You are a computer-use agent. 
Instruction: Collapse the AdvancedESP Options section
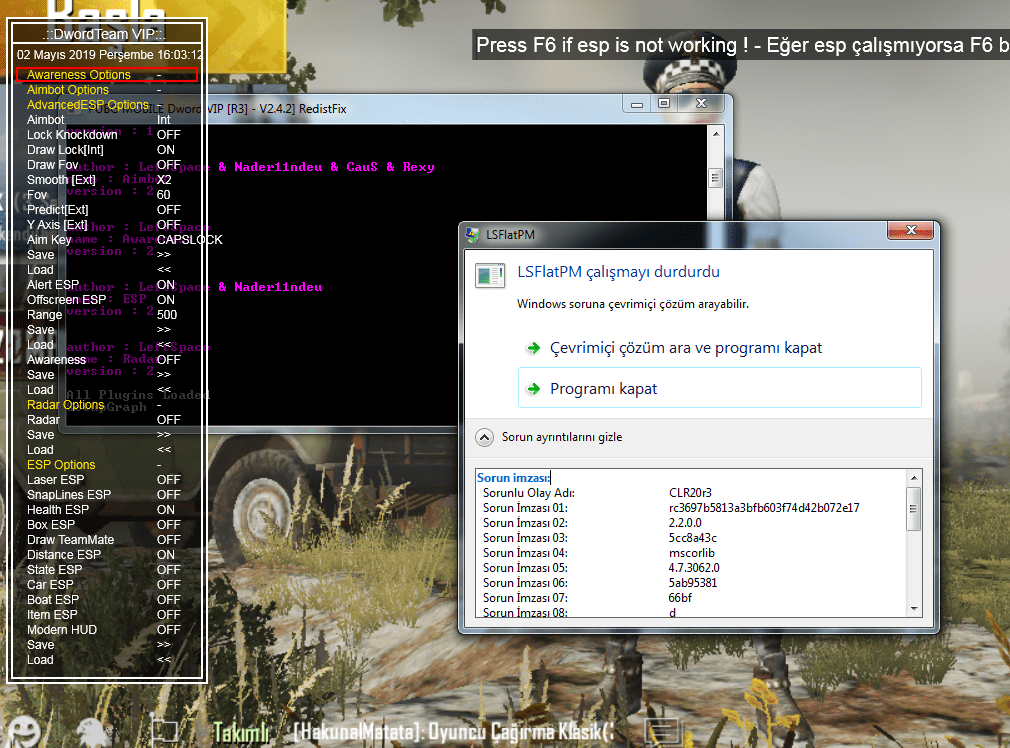pos(106,105)
